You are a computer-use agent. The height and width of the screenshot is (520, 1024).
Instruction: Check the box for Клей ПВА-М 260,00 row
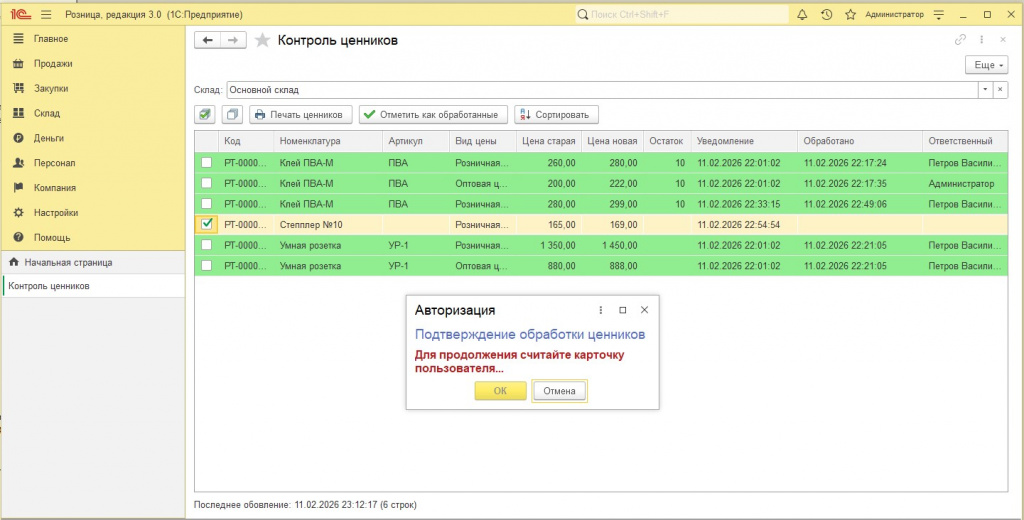tap(206, 162)
